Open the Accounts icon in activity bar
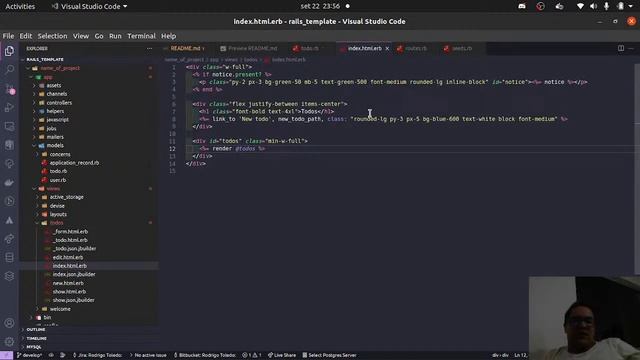 [x=9, y=323]
